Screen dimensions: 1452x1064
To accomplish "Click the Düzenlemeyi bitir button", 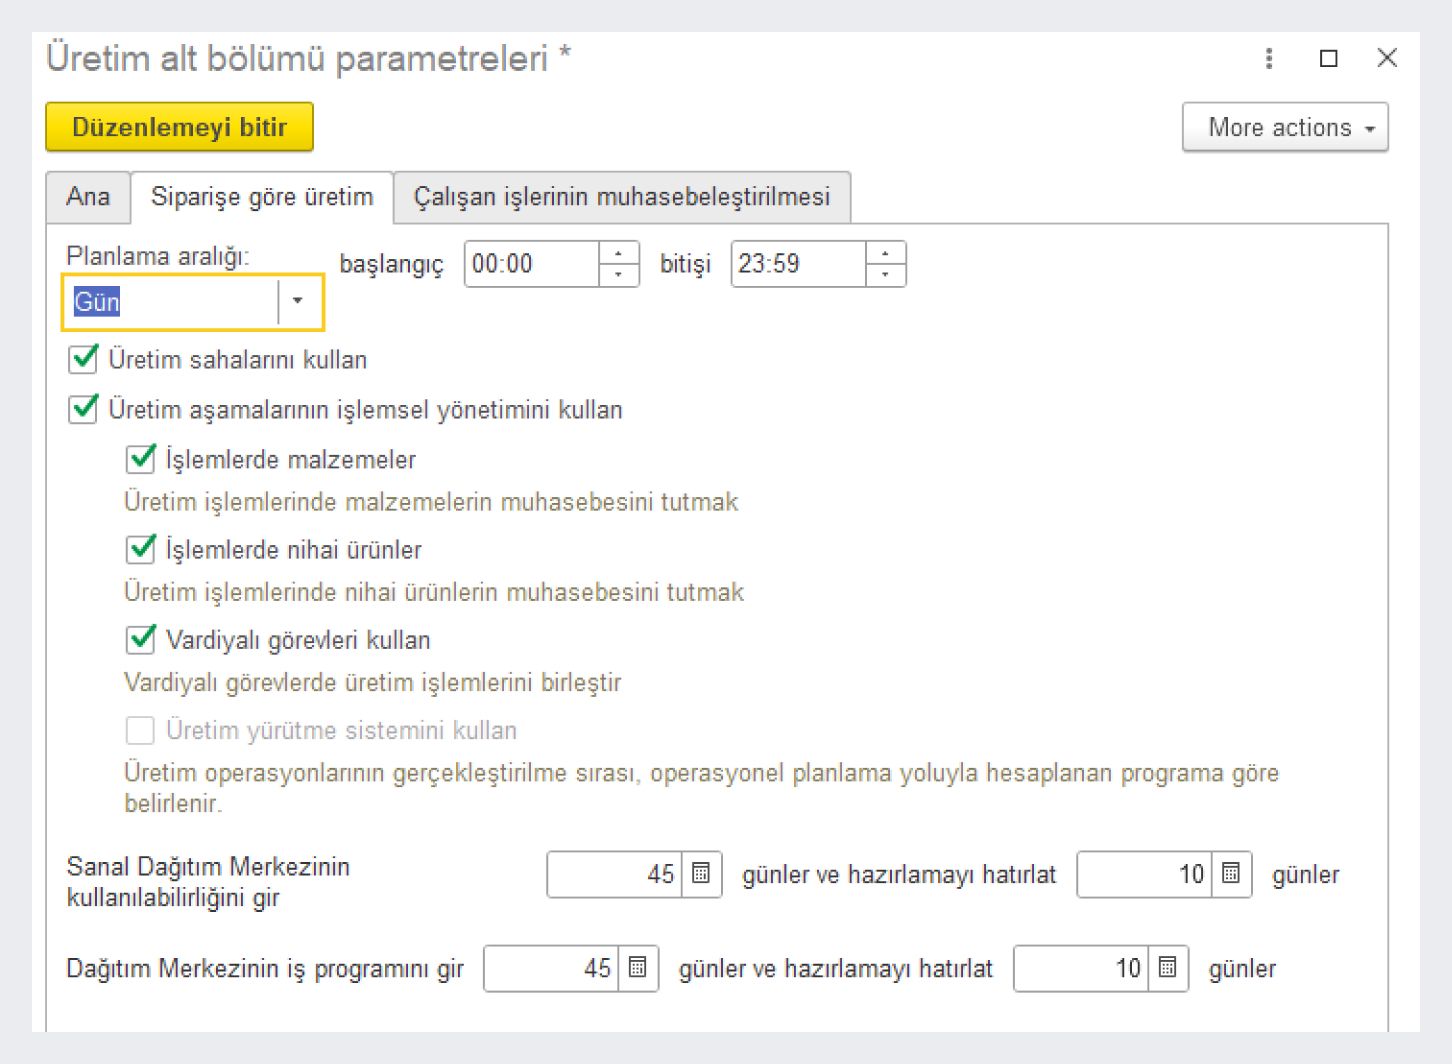I will pos(180,128).
